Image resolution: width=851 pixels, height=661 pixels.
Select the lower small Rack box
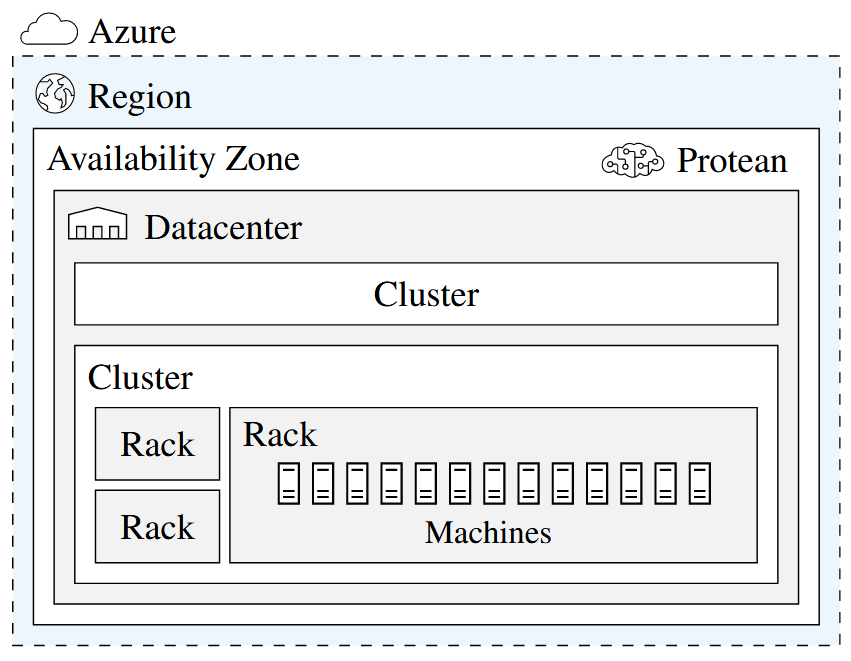coord(157,527)
